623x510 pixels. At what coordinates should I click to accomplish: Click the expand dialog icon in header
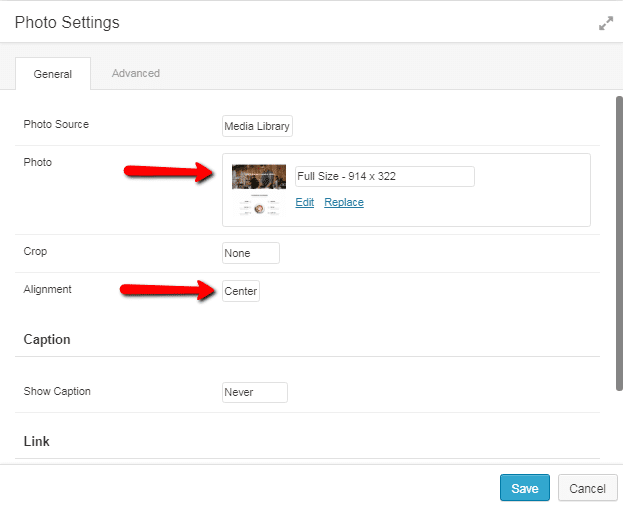click(x=606, y=23)
